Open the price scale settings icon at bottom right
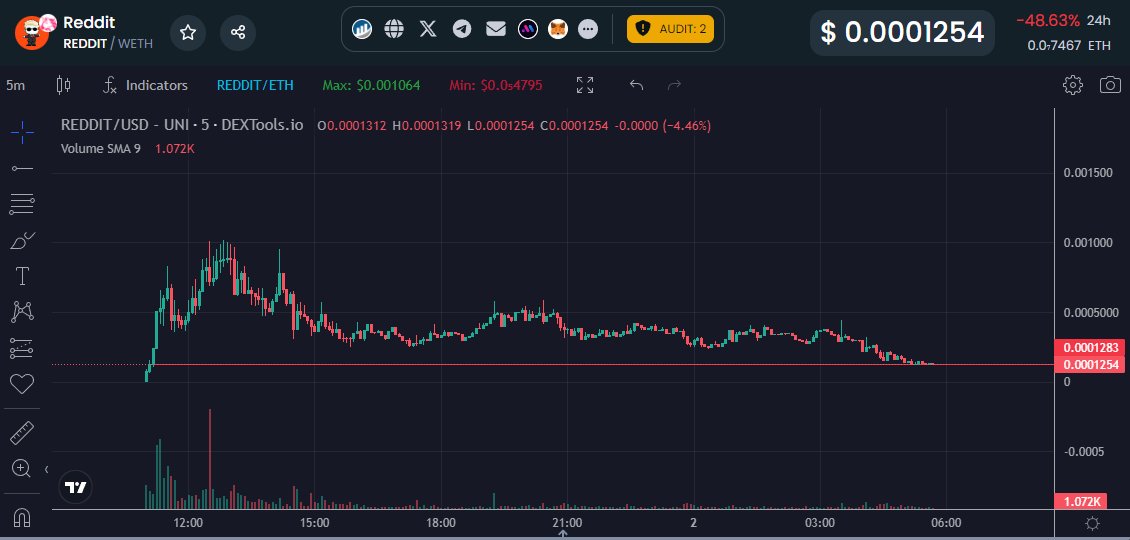 click(x=1093, y=523)
